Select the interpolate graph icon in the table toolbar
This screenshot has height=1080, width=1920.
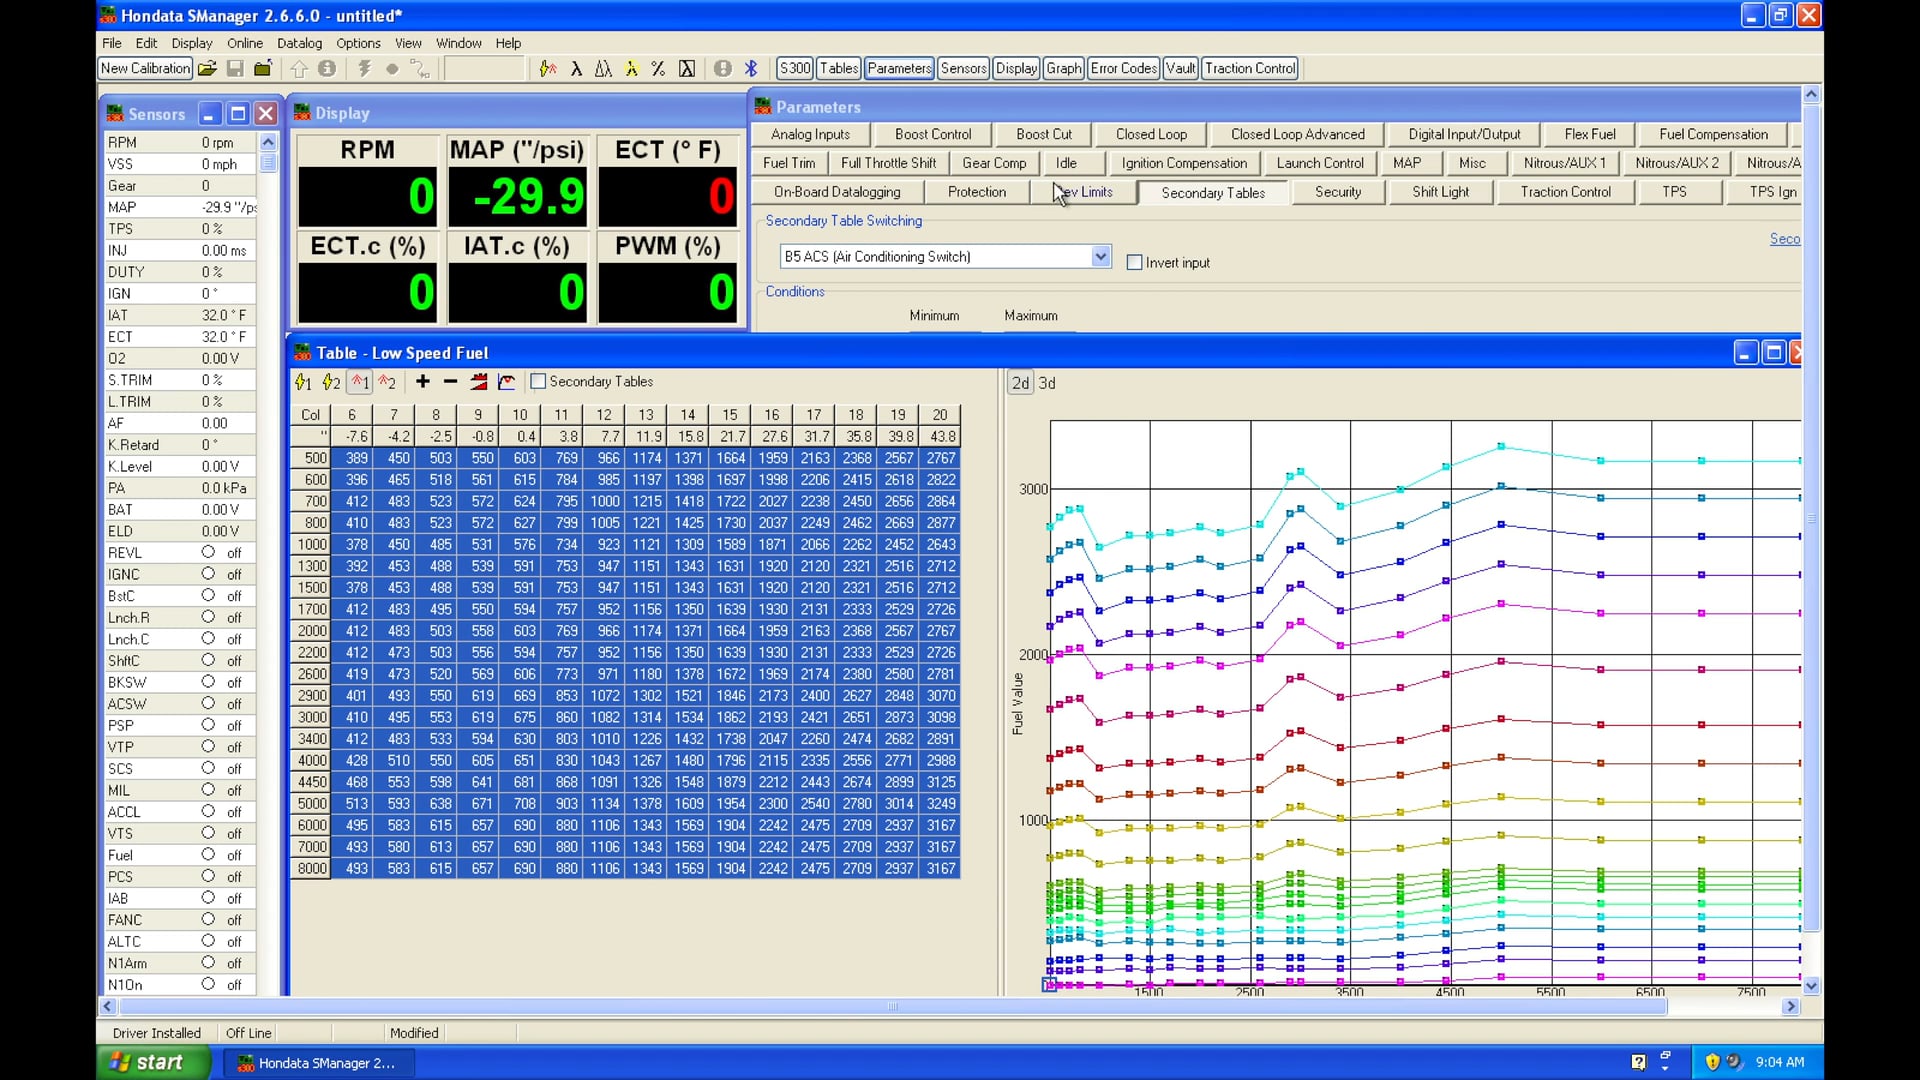pyautogui.click(x=507, y=381)
